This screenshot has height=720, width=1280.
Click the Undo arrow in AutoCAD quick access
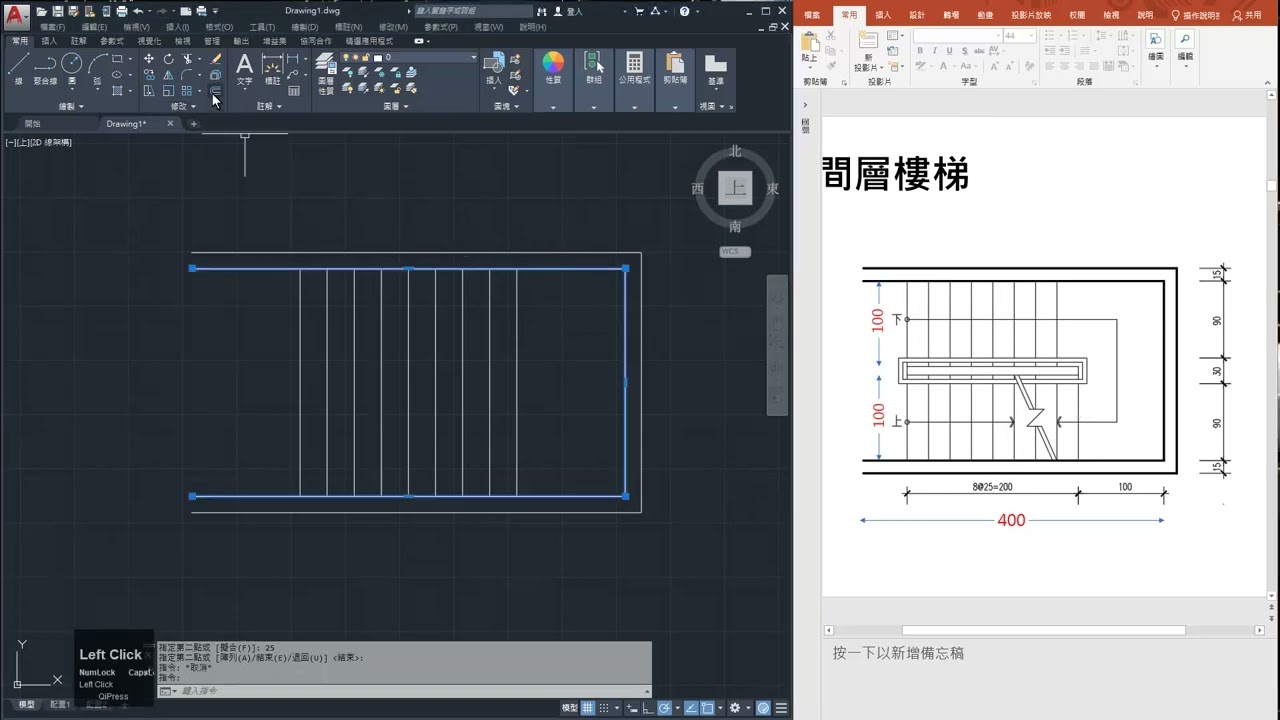139,11
